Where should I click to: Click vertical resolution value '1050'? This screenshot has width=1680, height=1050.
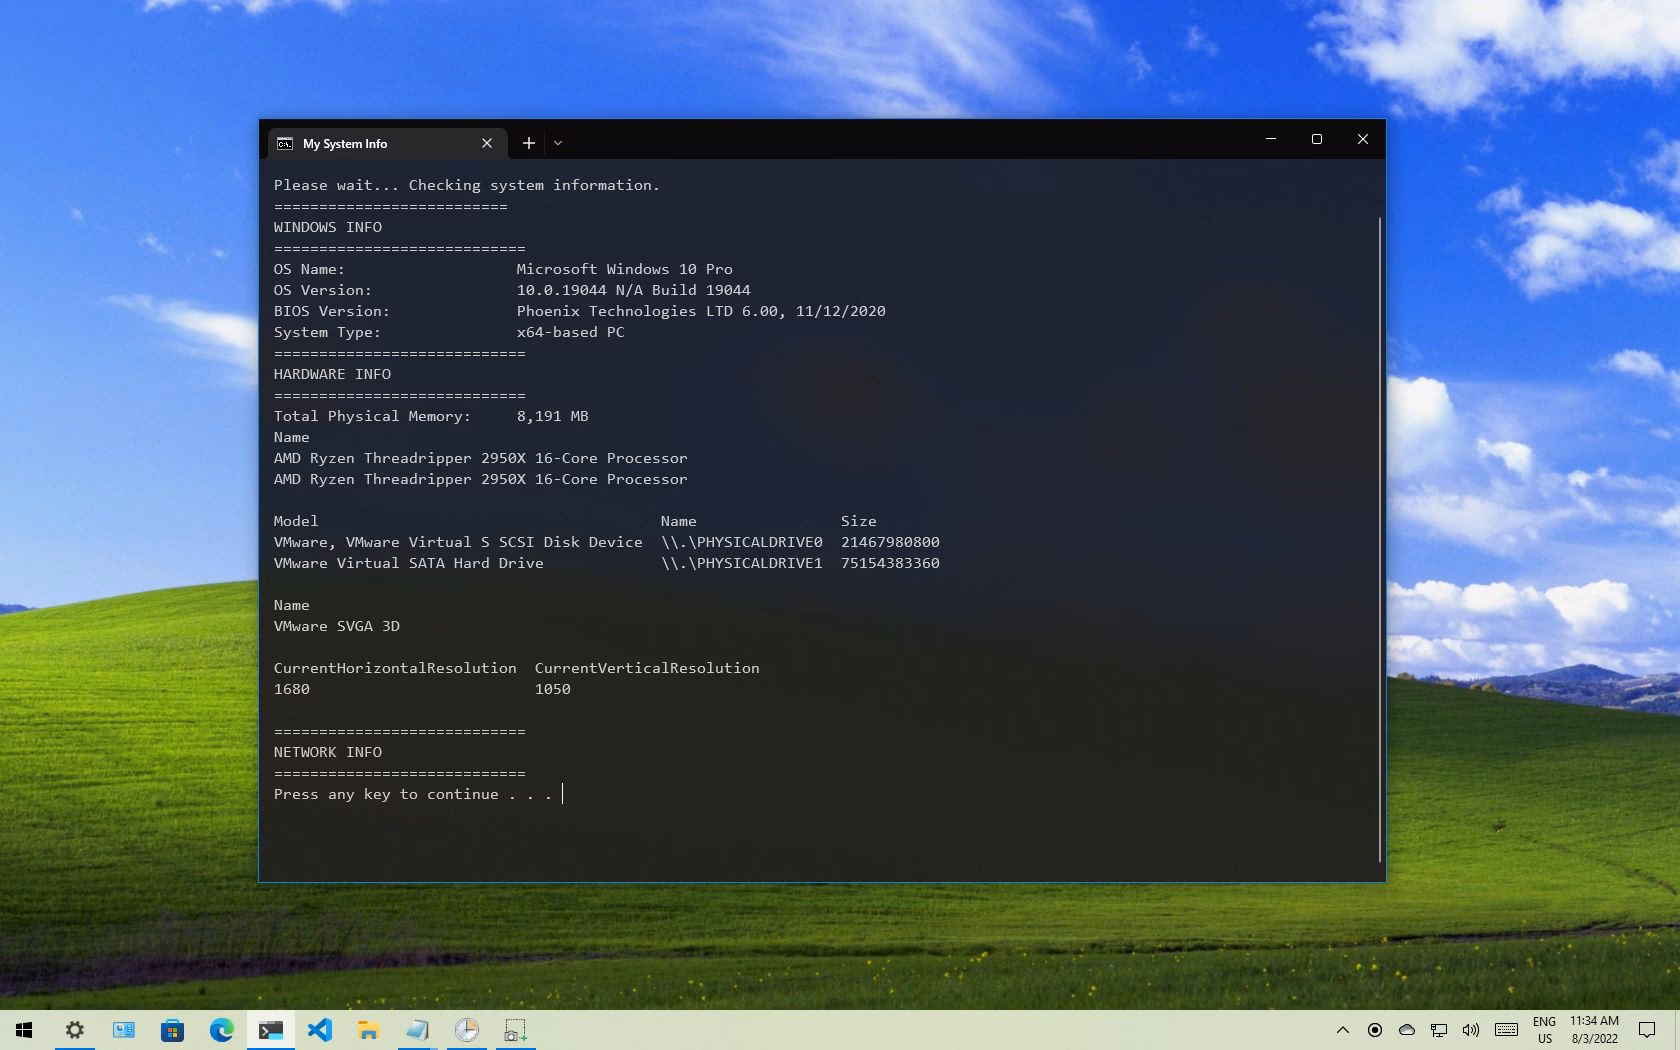(x=553, y=689)
